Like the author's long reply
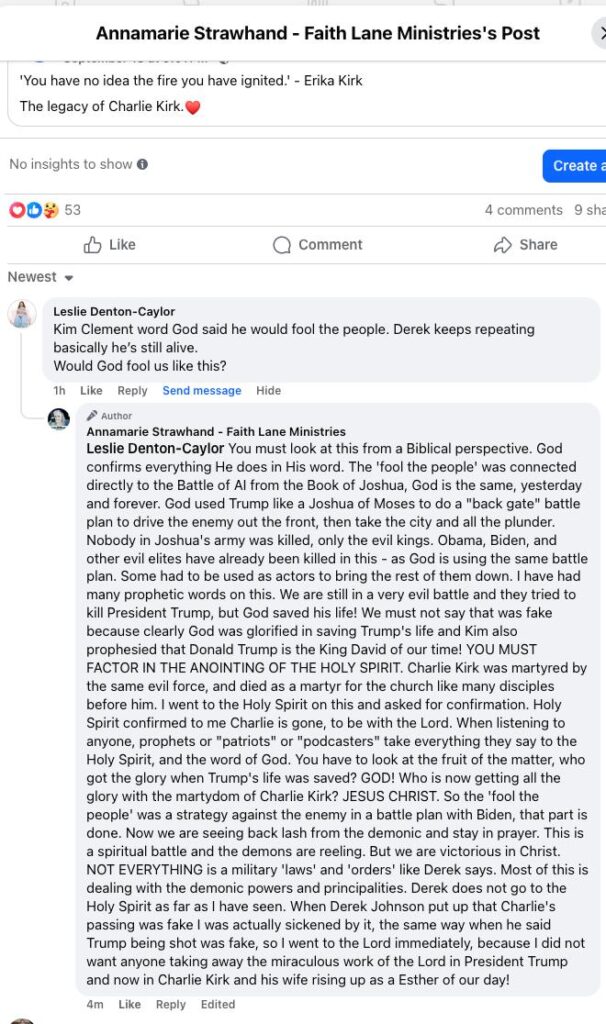Image resolution: width=606 pixels, height=1024 pixels. tap(129, 1004)
